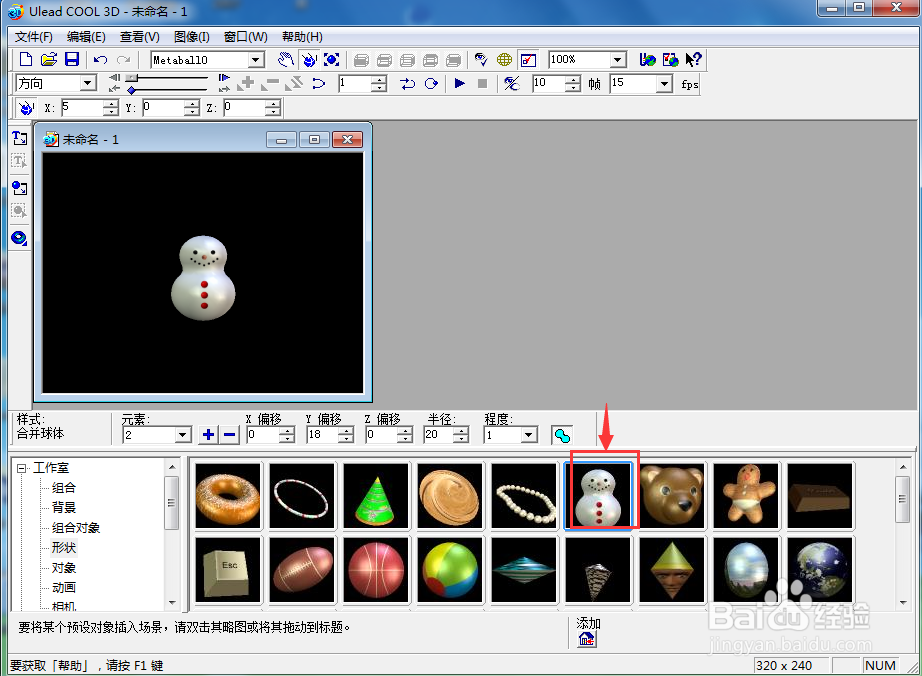Click the Insert geometric object tool
This screenshot has height=676, width=922.
coord(19,238)
